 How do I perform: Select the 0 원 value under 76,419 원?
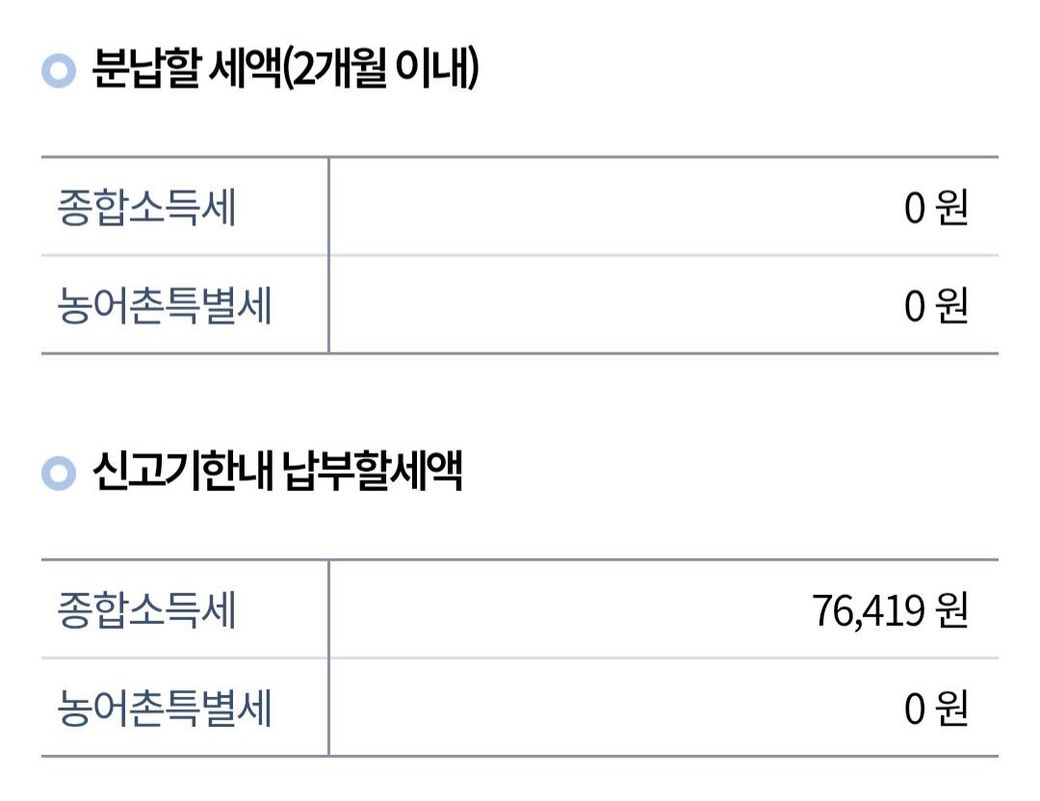tap(936, 708)
